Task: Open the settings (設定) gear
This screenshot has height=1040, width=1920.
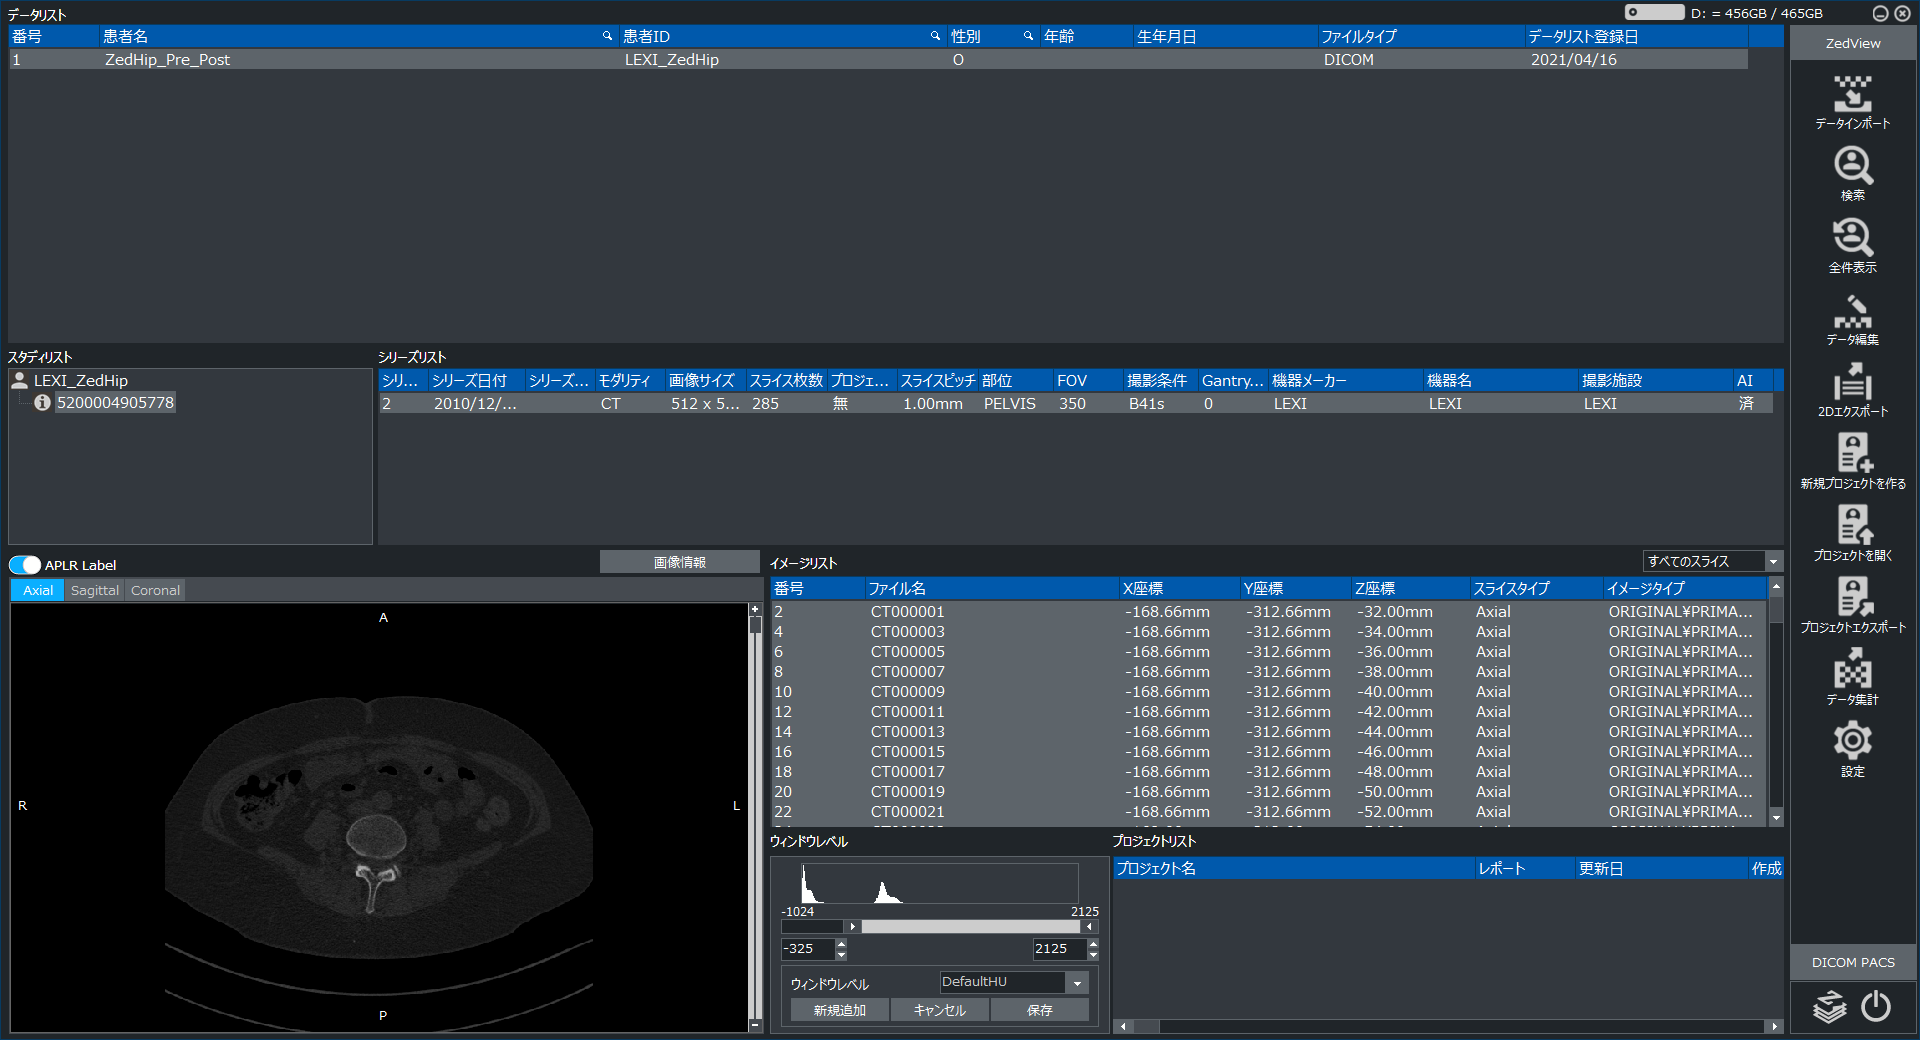Action: [1852, 750]
